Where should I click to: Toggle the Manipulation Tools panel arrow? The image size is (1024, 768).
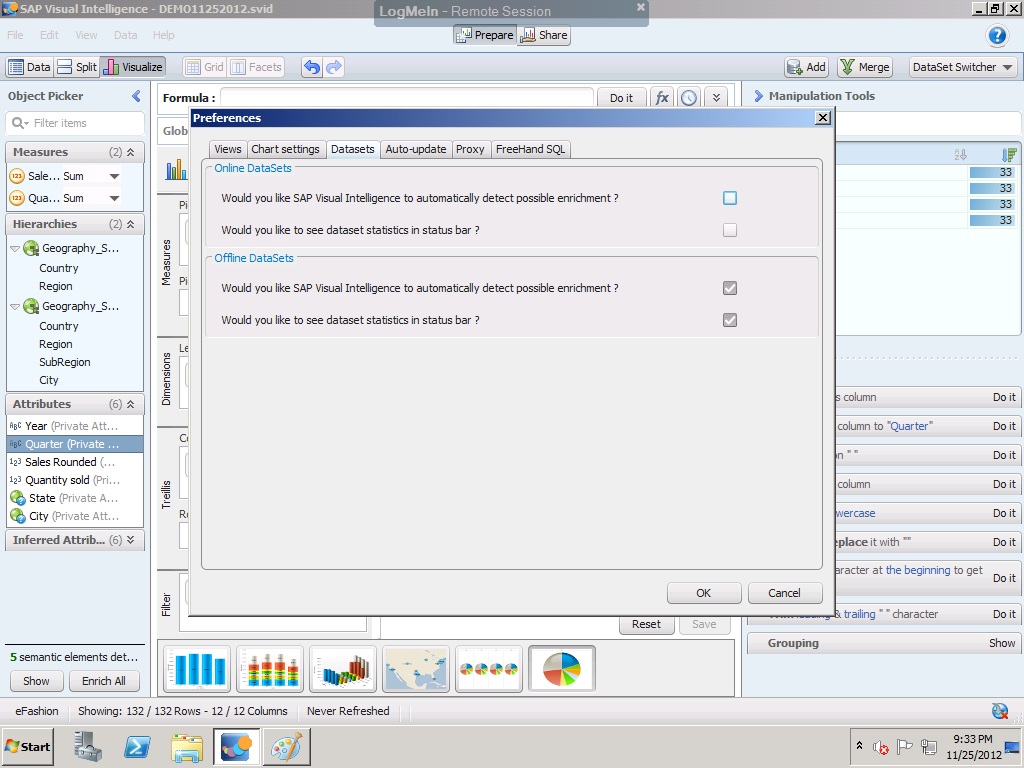[x=758, y=96]
